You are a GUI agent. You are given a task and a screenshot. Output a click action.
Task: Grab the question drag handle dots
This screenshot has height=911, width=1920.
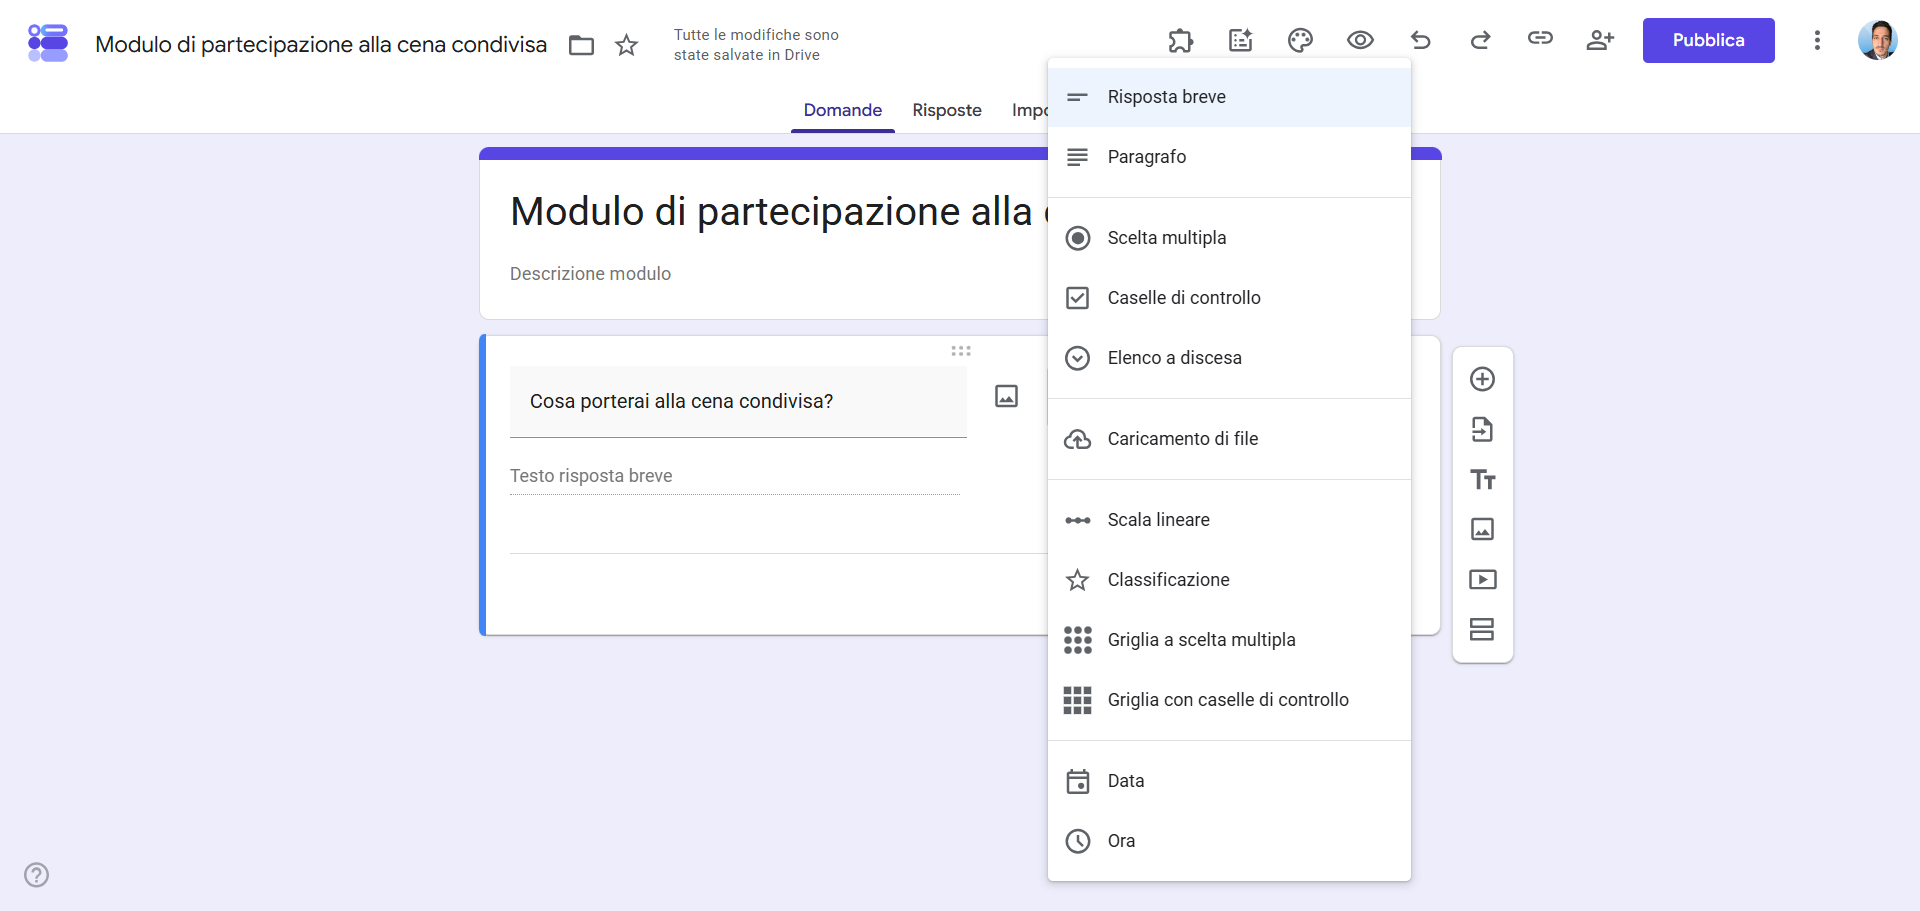click(x=961, y=351)
